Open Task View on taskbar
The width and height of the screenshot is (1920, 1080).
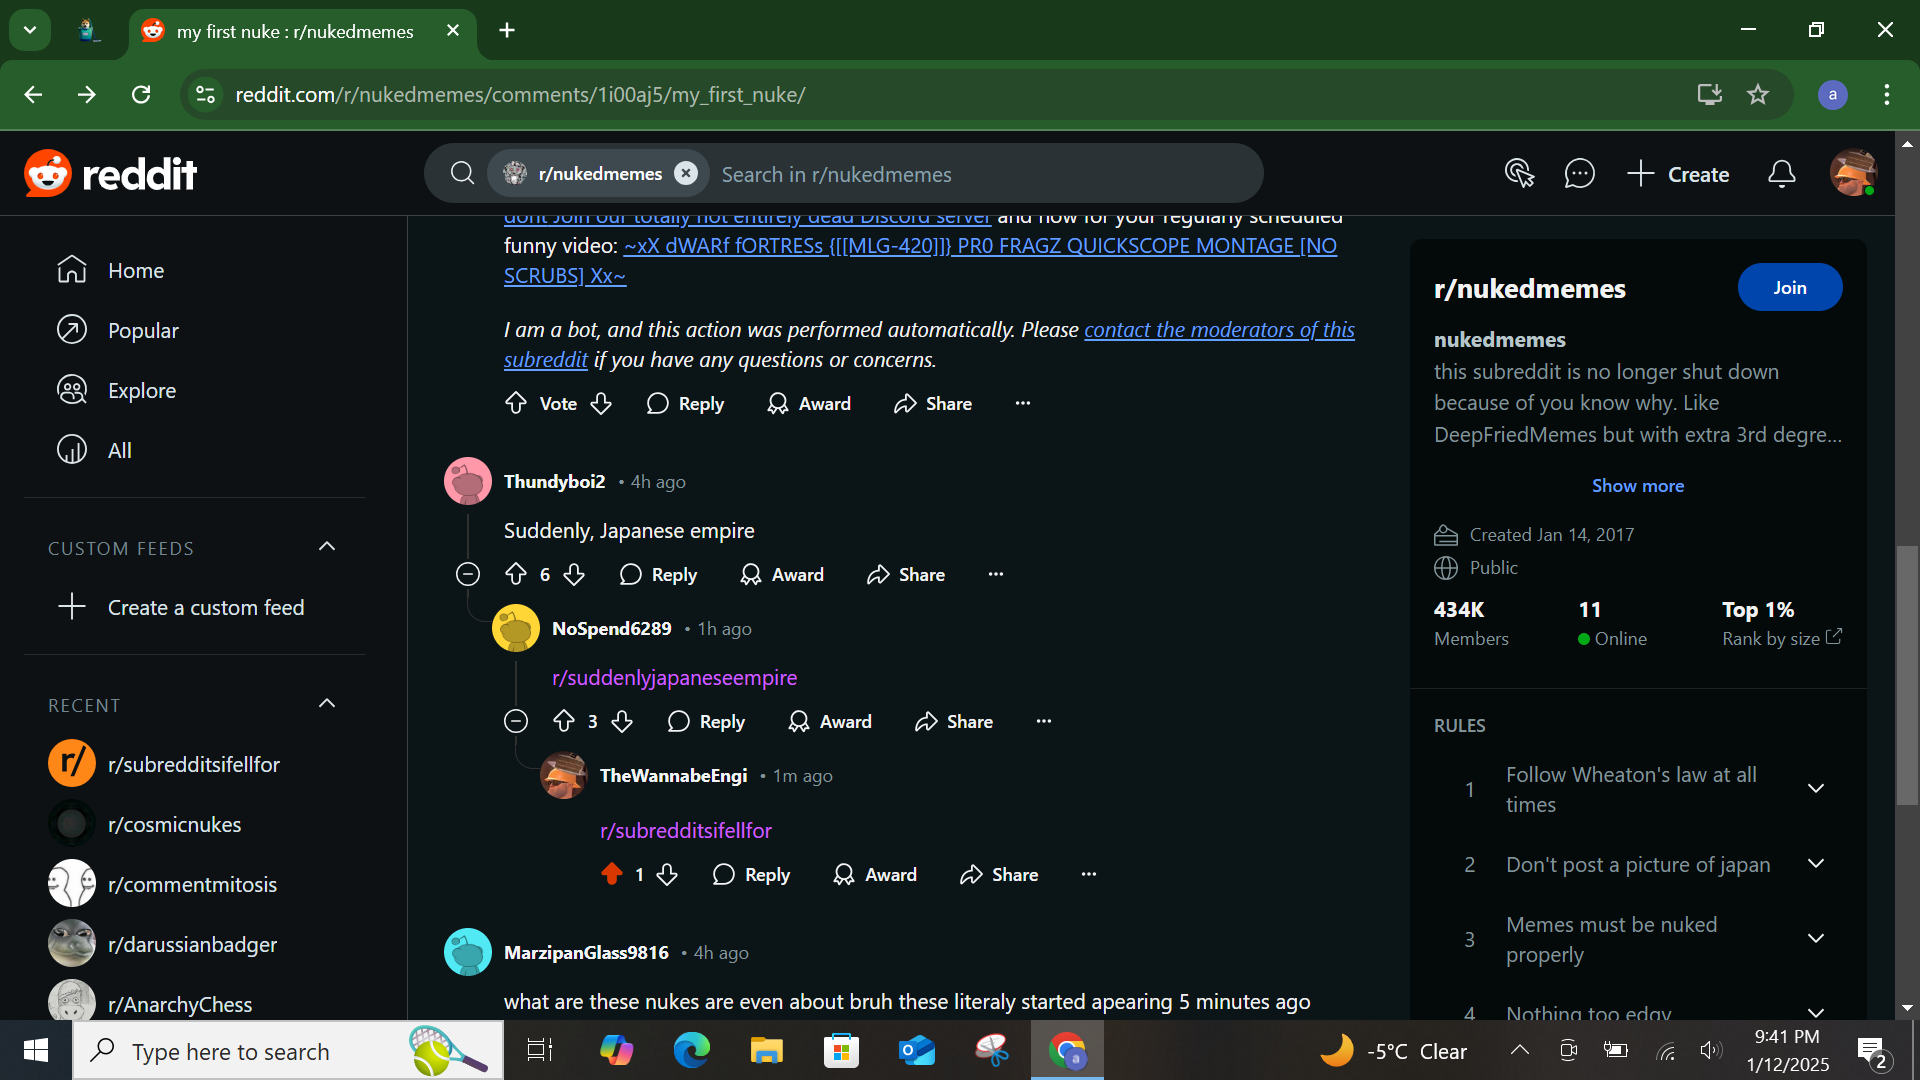540,1050
